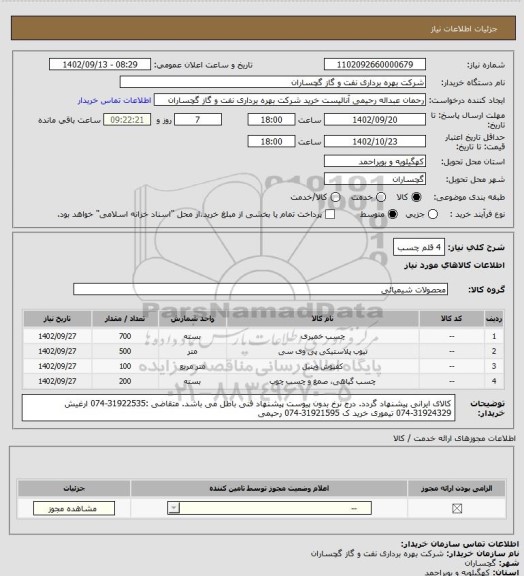The image size is (524, 576).
Task: Click the تعداد / مقدار column header
Action: 125,318
